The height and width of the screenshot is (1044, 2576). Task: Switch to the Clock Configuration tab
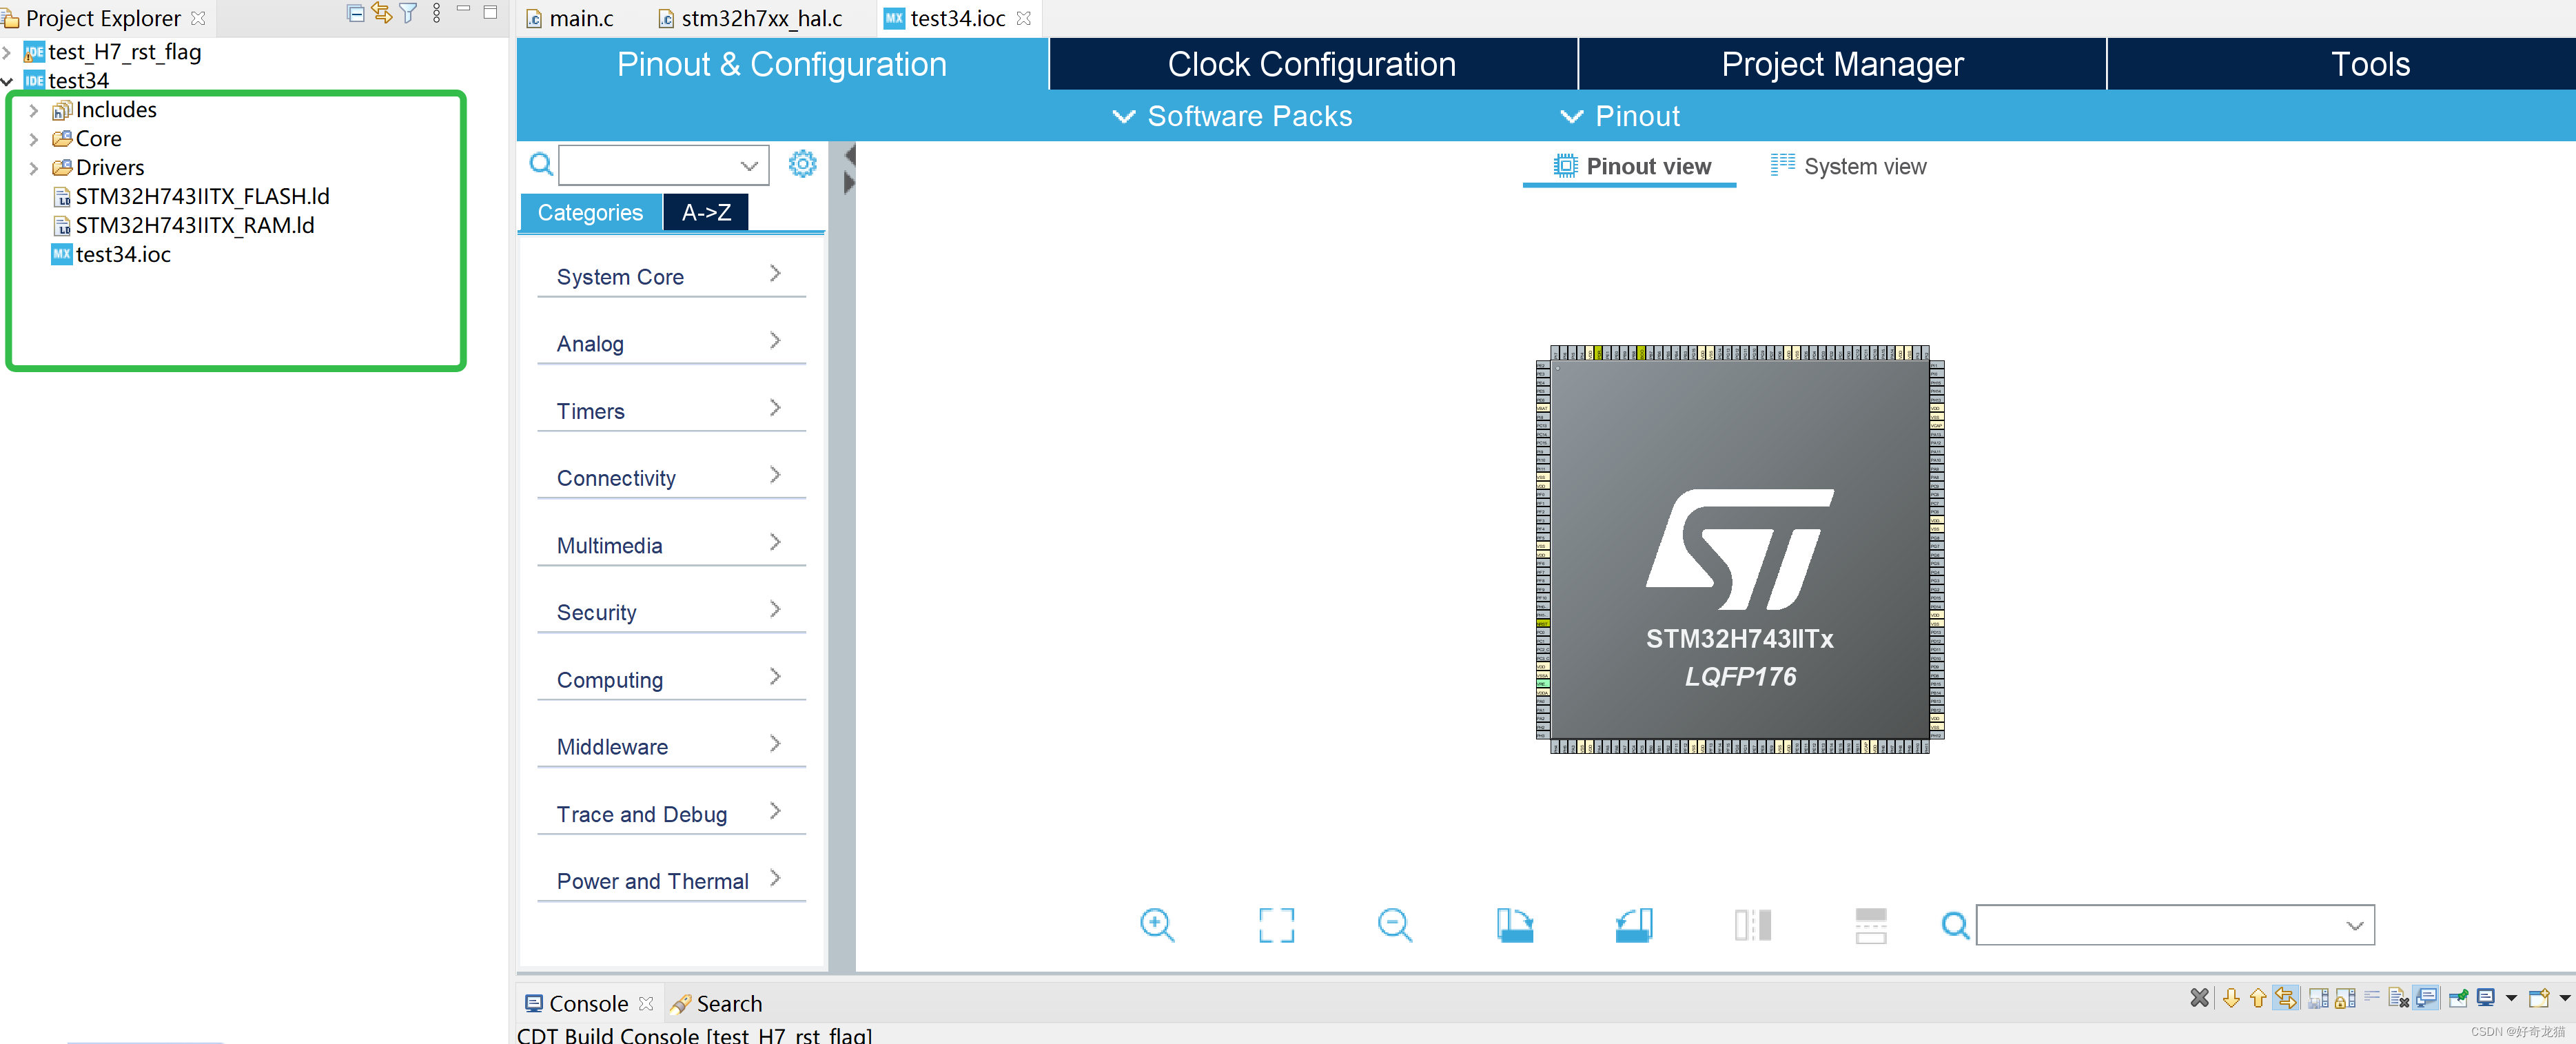tap(1311, 64)
